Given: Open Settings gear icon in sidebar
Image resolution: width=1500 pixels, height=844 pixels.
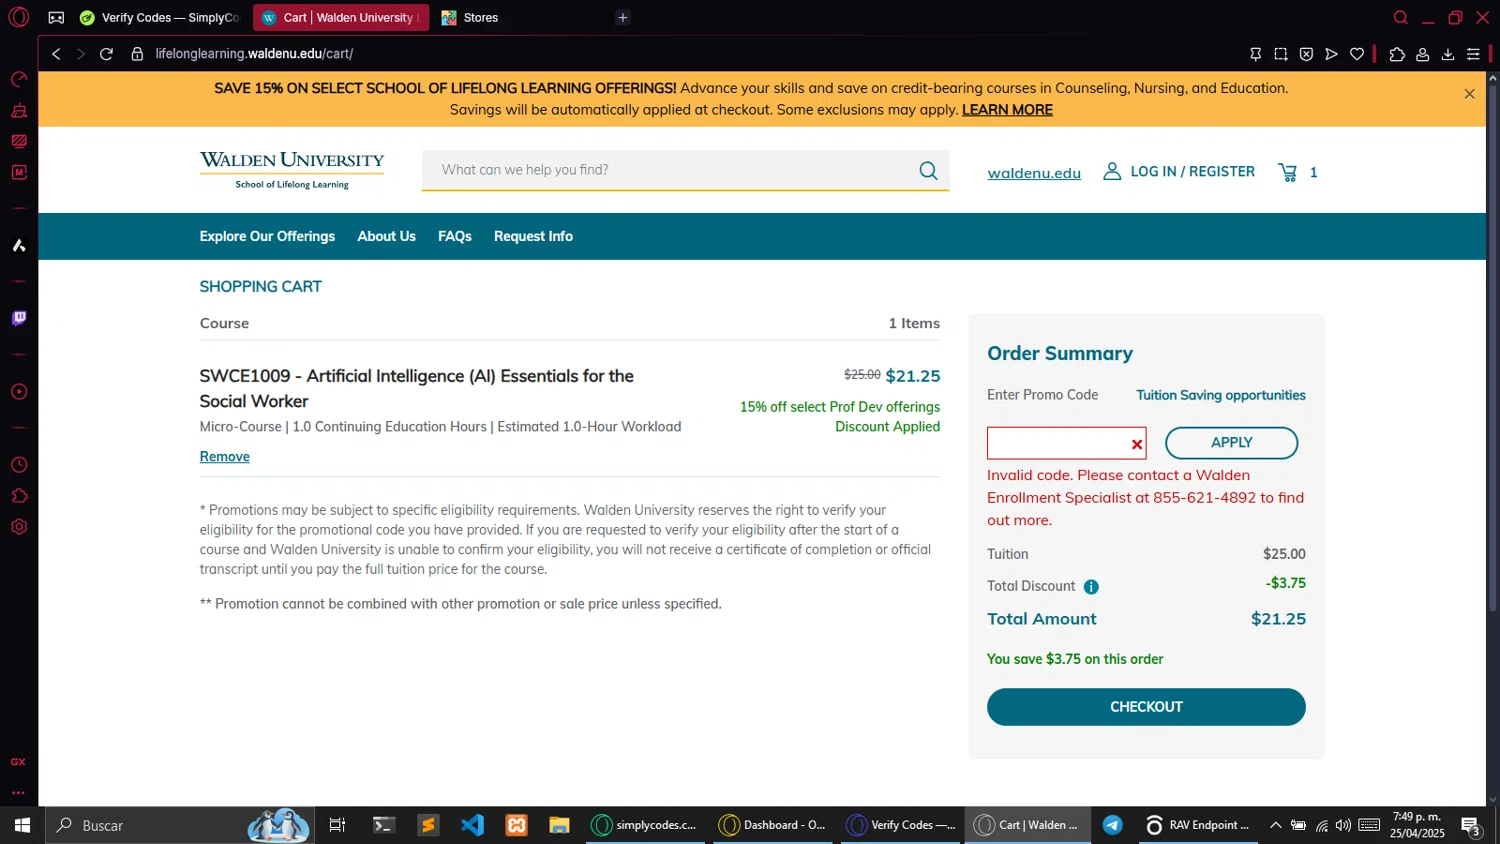Looking at the screenshot, I should tap(18, 527).
